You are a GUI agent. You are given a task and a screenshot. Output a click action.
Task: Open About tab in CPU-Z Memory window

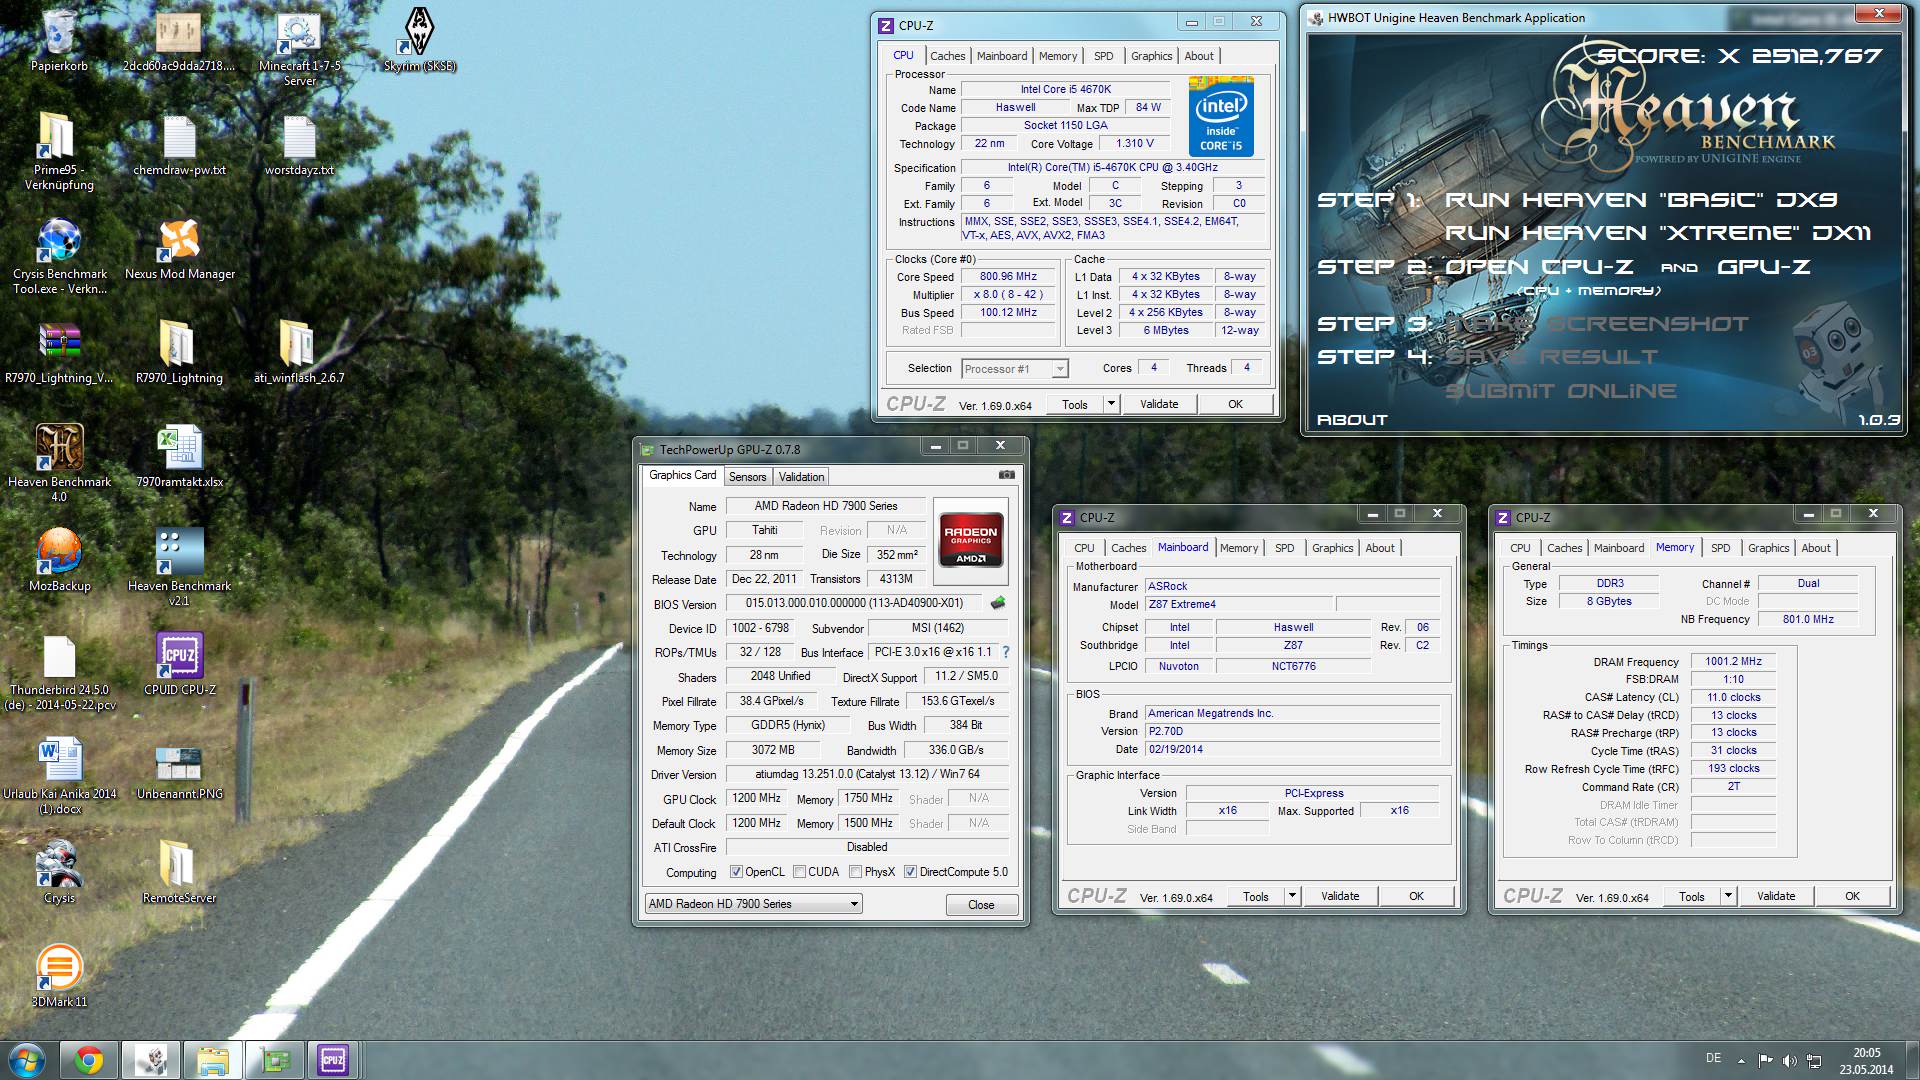[x=1816, y=548]
